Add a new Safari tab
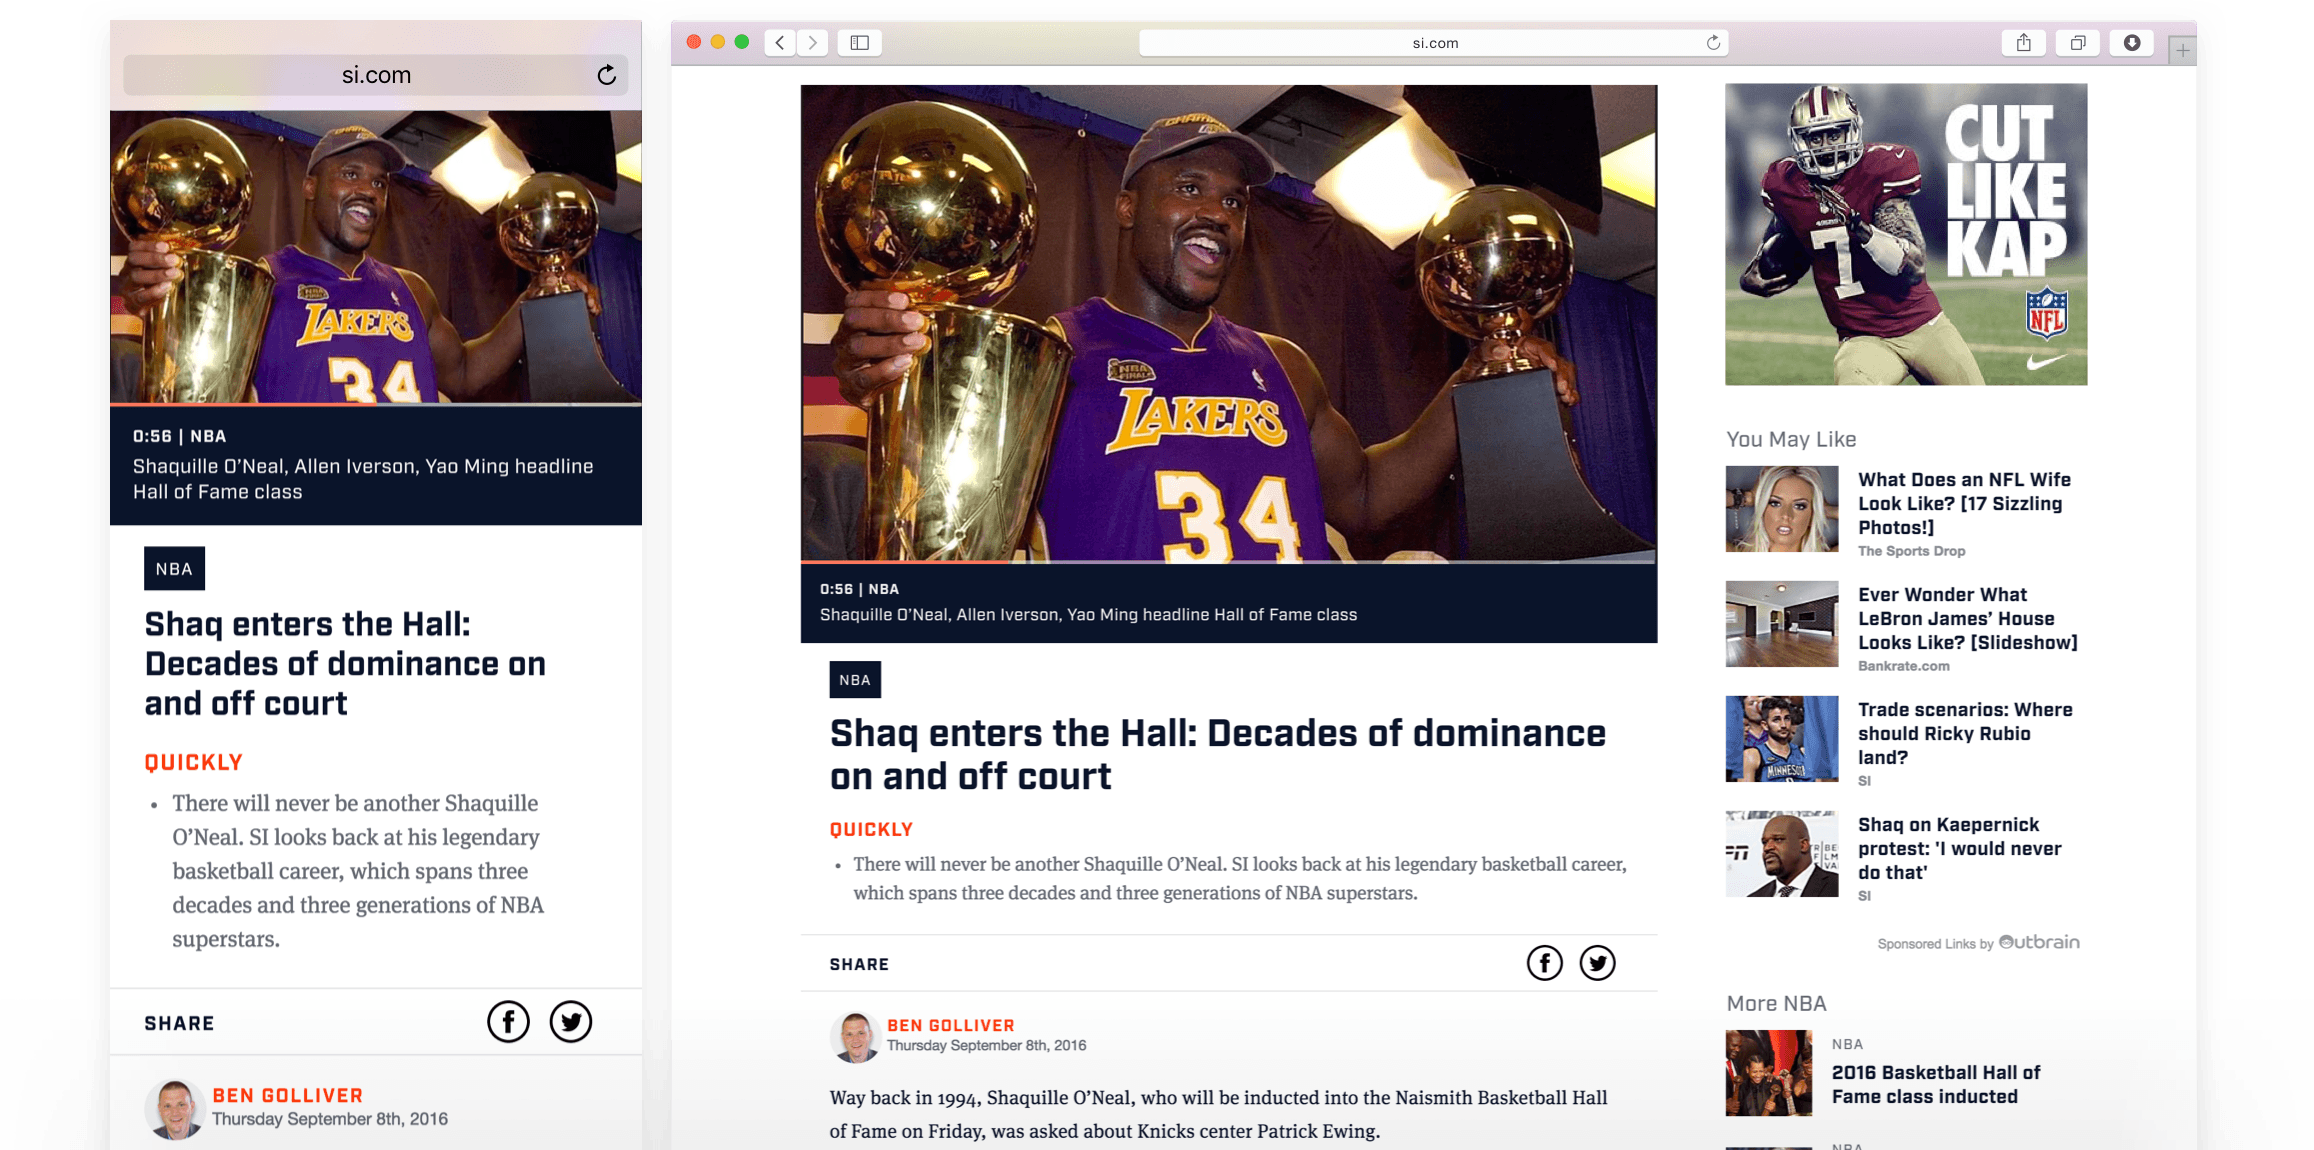This screenshot has height=1150, width=2314. pos(2182,50)
